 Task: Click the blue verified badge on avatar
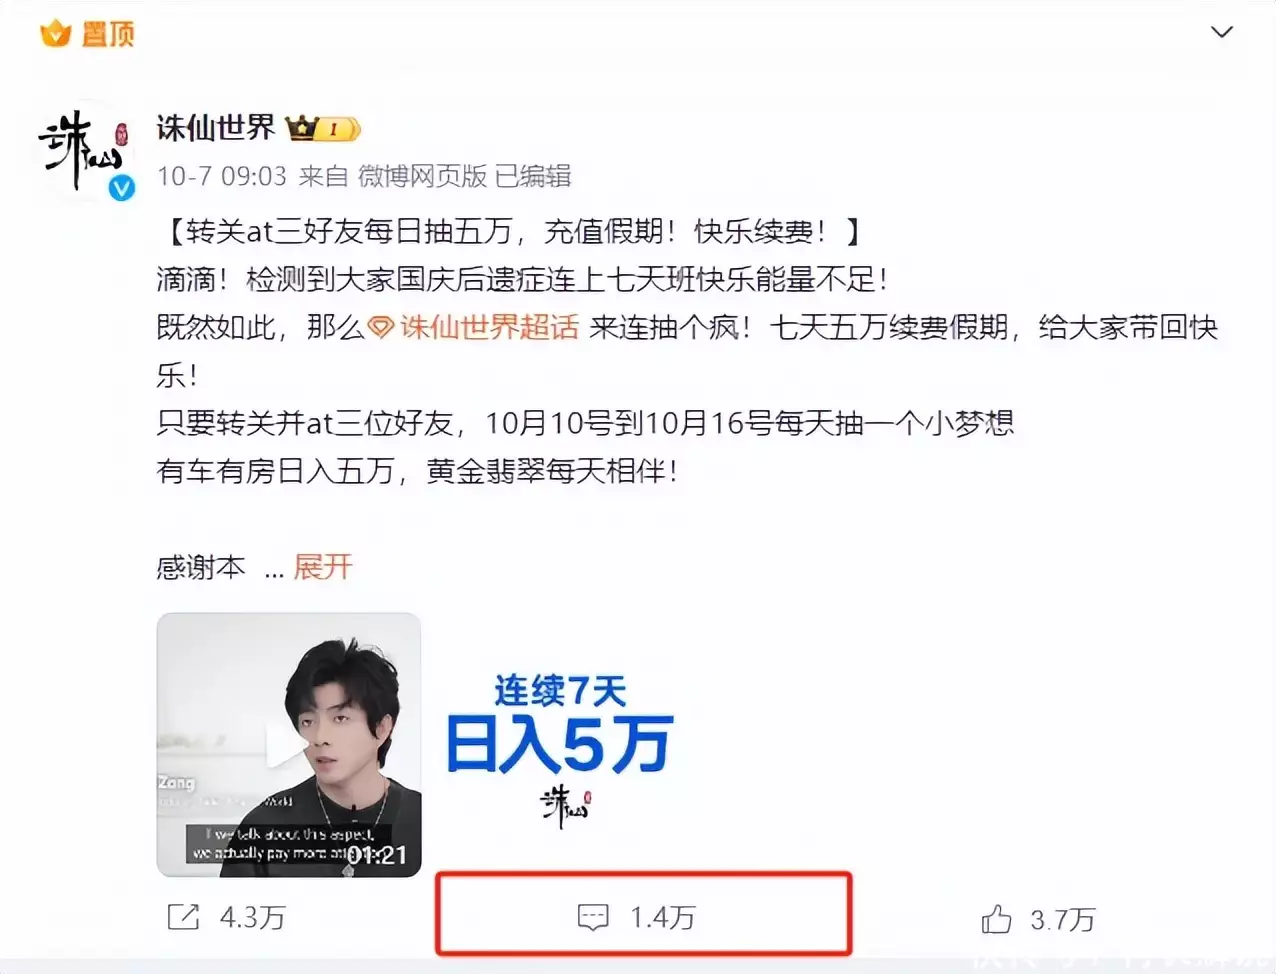tap(122, 187)
